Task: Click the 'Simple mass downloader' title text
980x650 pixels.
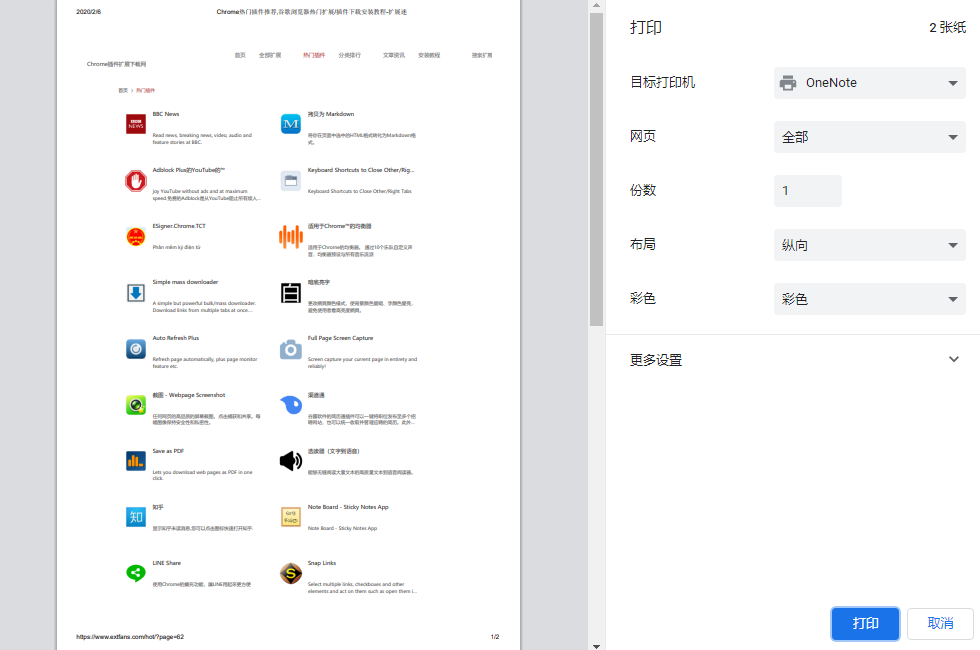Action: (185, 282)
